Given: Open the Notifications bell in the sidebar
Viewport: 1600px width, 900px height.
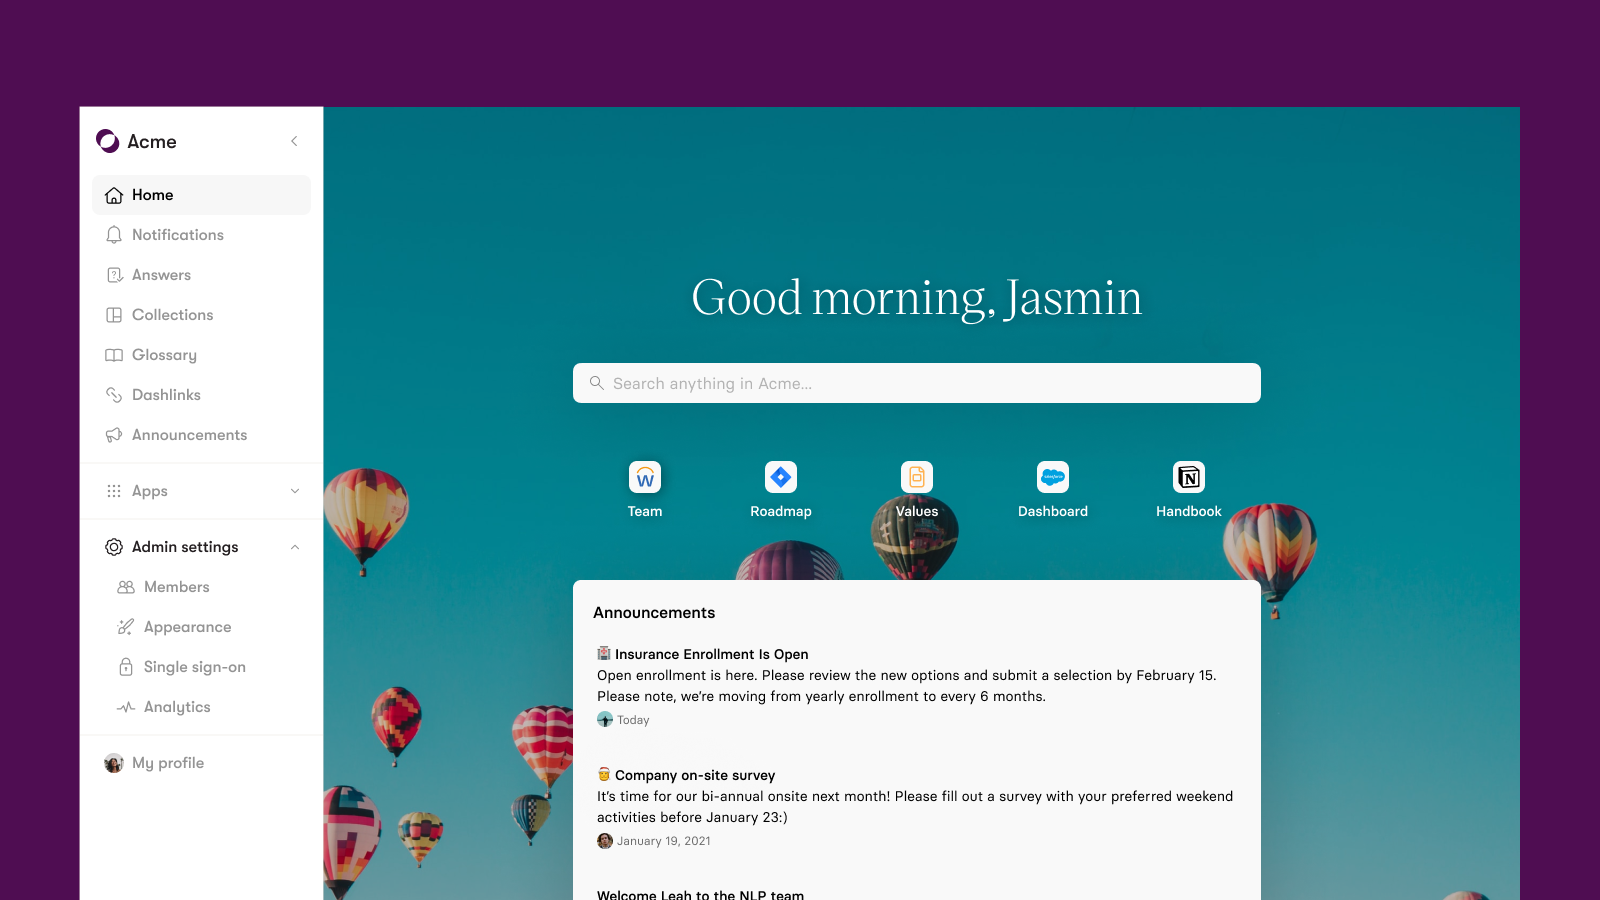Looking at the screenshot, I should click(x=113, y=234).
